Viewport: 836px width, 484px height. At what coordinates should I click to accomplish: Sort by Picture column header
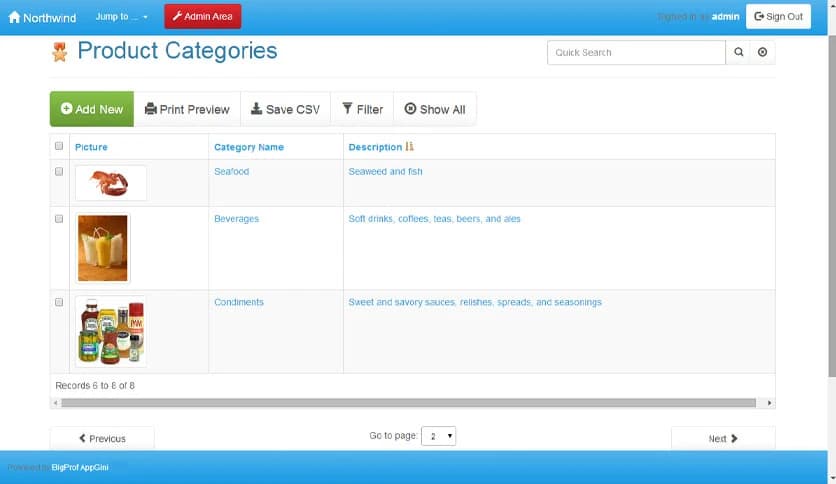tap(91, 147)
